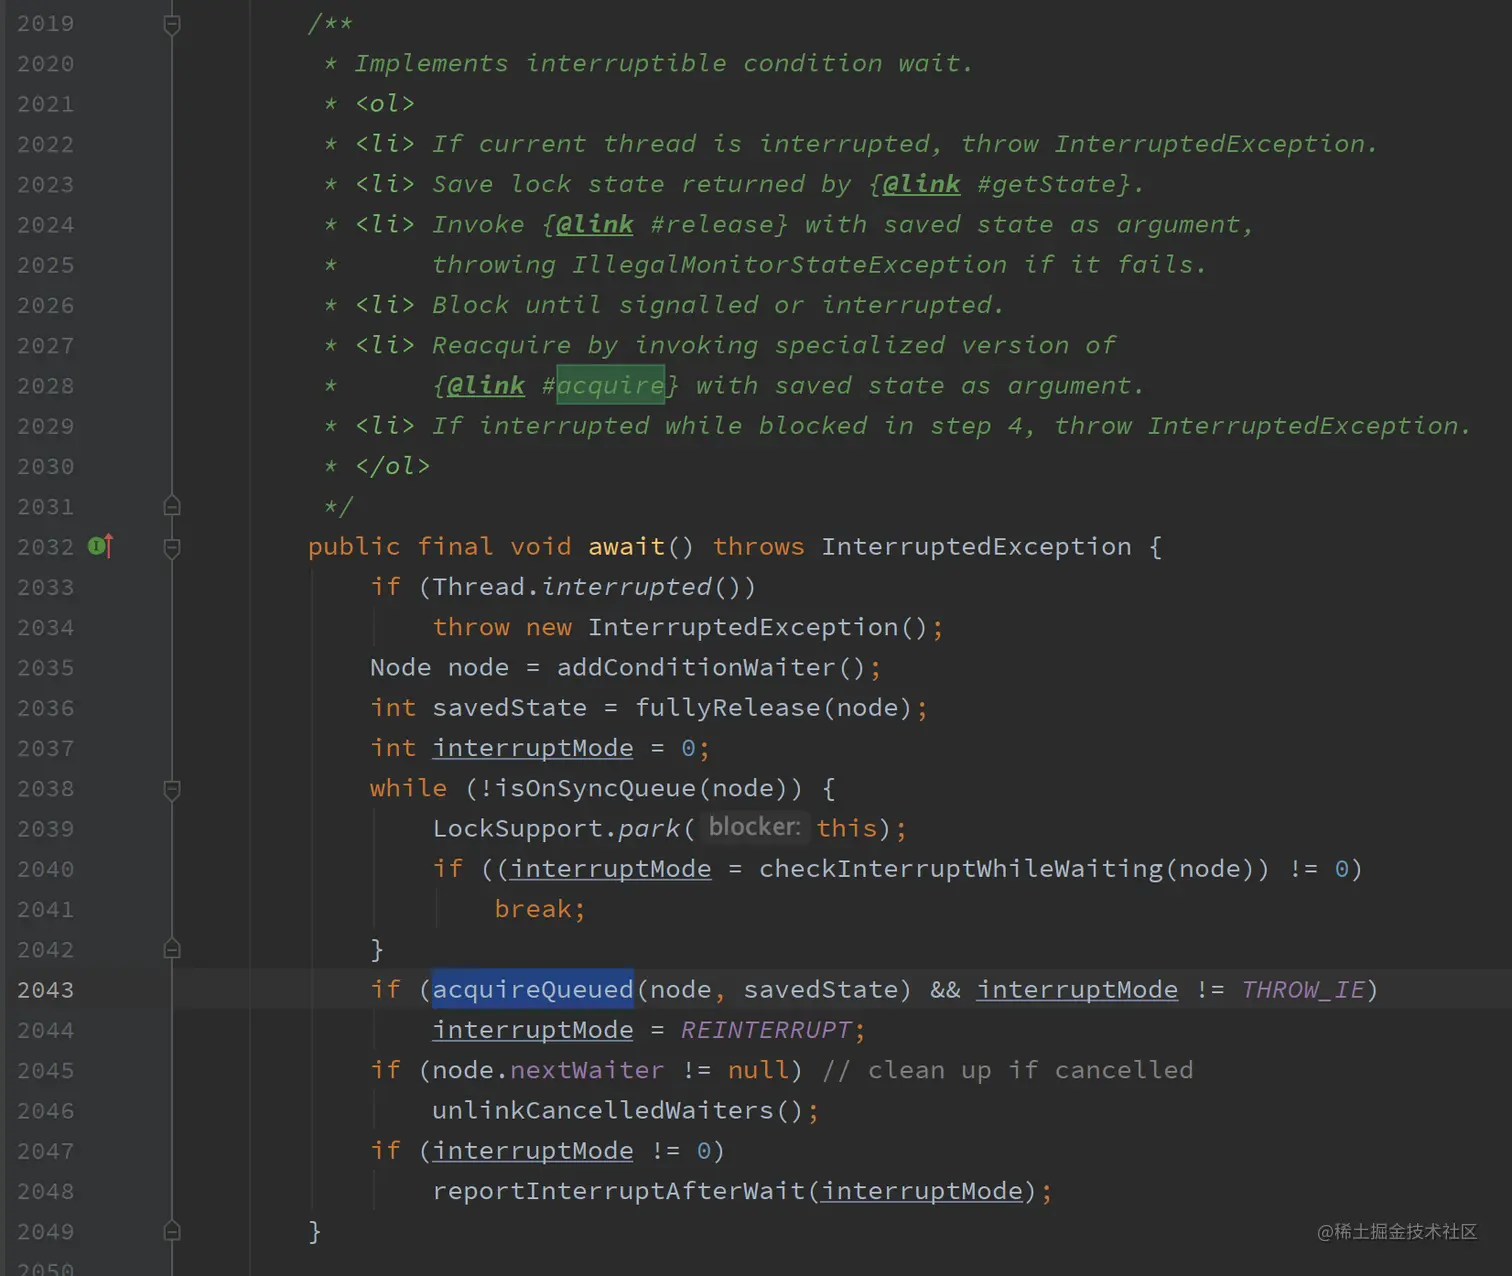Click 'new InterruptedException()' on line 2034
The image size is (1512, 1276).
727,627
